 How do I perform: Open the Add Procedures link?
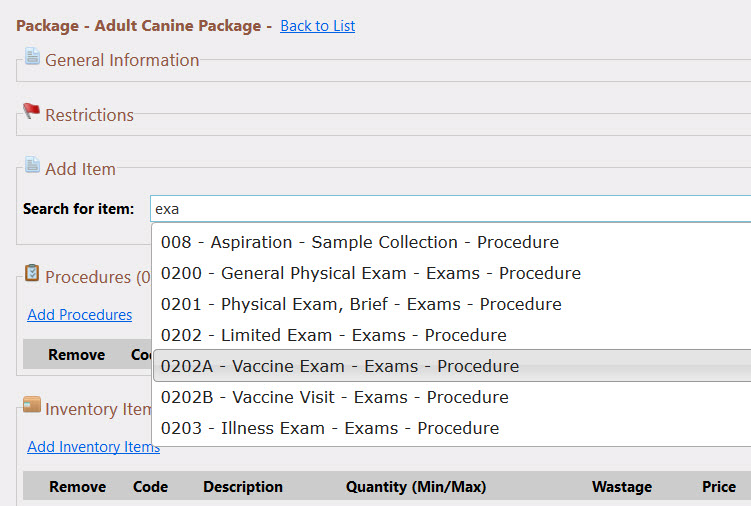80,315
